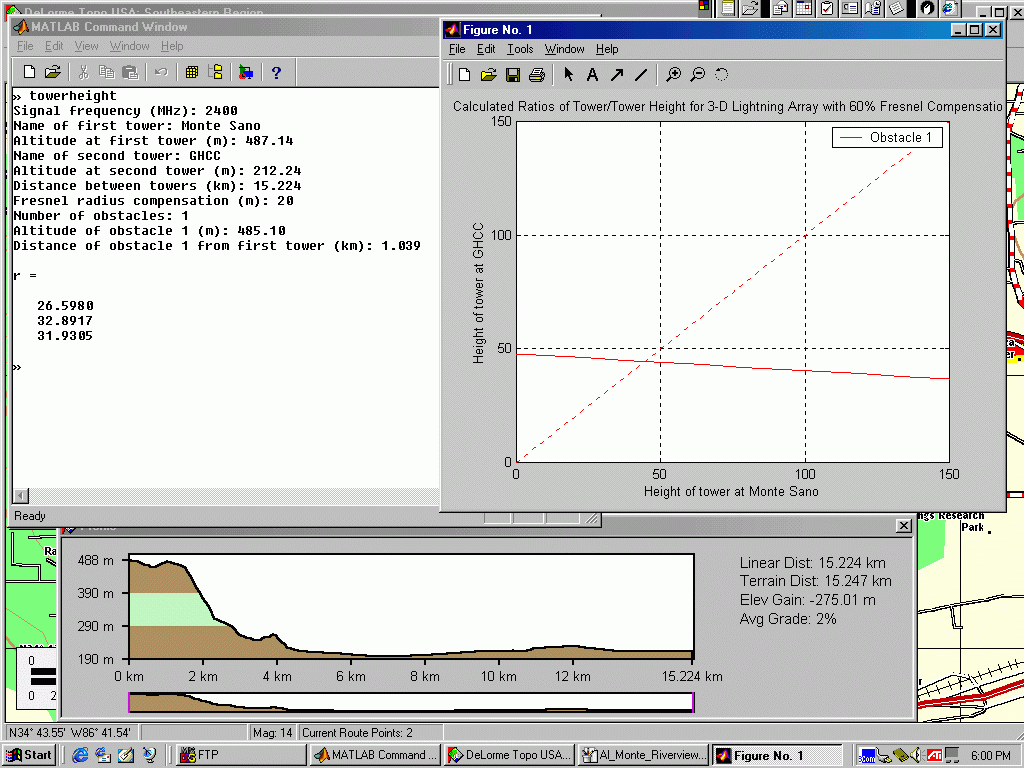The width and height of the screenshot is (1024, 768).
Task: Click the ATI icon in system tray
Action: [934, 755]
